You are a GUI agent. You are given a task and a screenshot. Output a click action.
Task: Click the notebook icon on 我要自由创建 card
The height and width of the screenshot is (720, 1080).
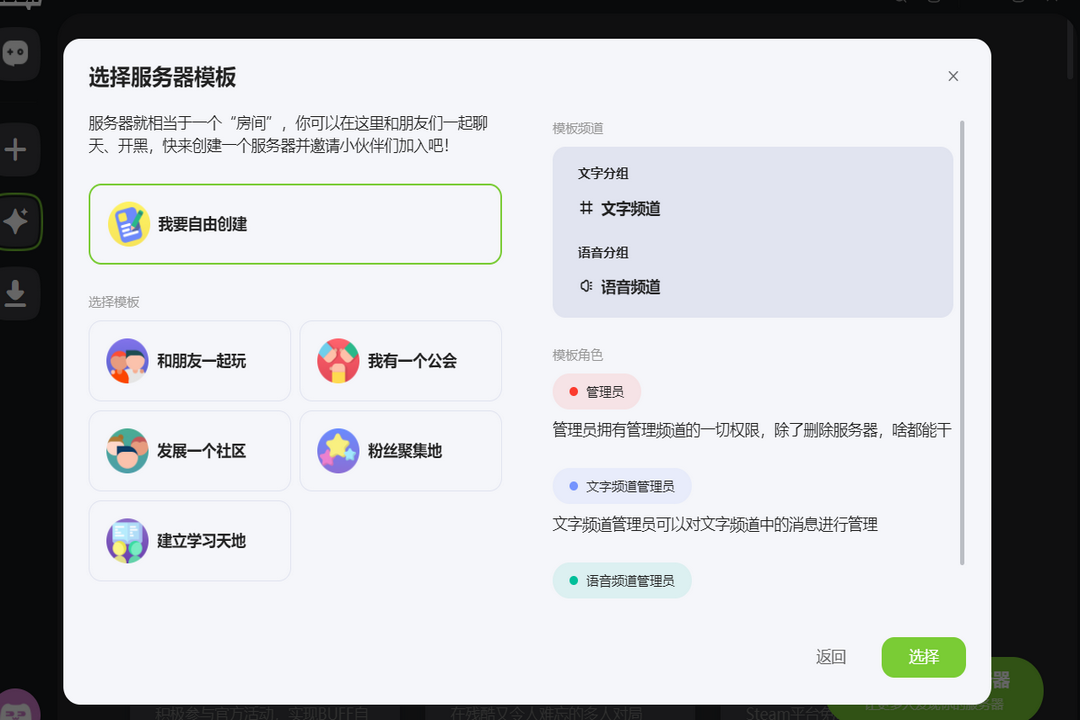coord(127,224)
